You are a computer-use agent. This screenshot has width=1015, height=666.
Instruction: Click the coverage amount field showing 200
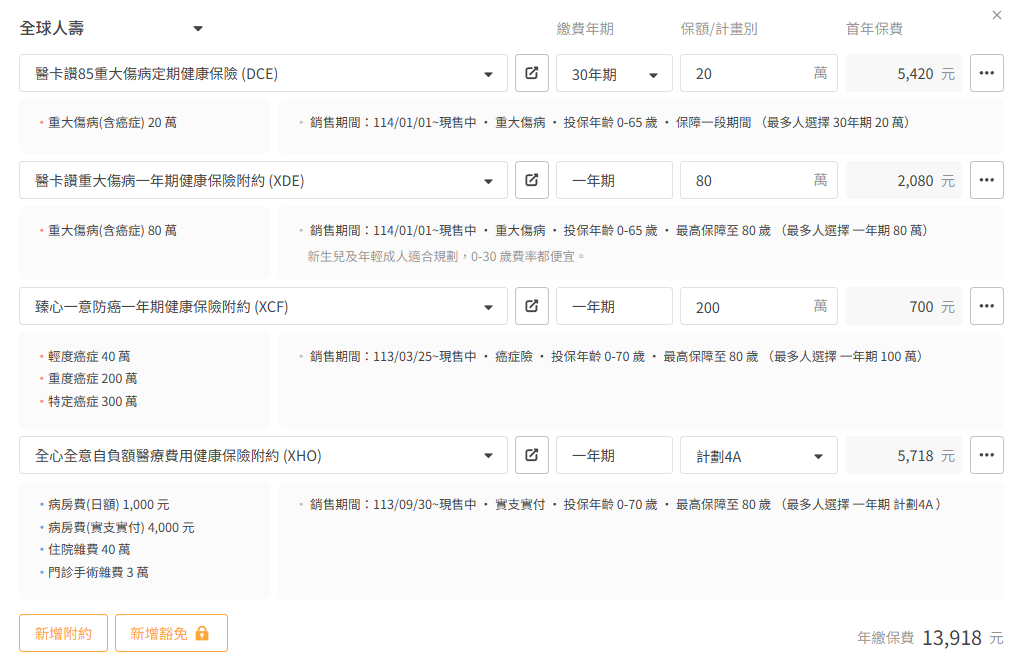745,307
